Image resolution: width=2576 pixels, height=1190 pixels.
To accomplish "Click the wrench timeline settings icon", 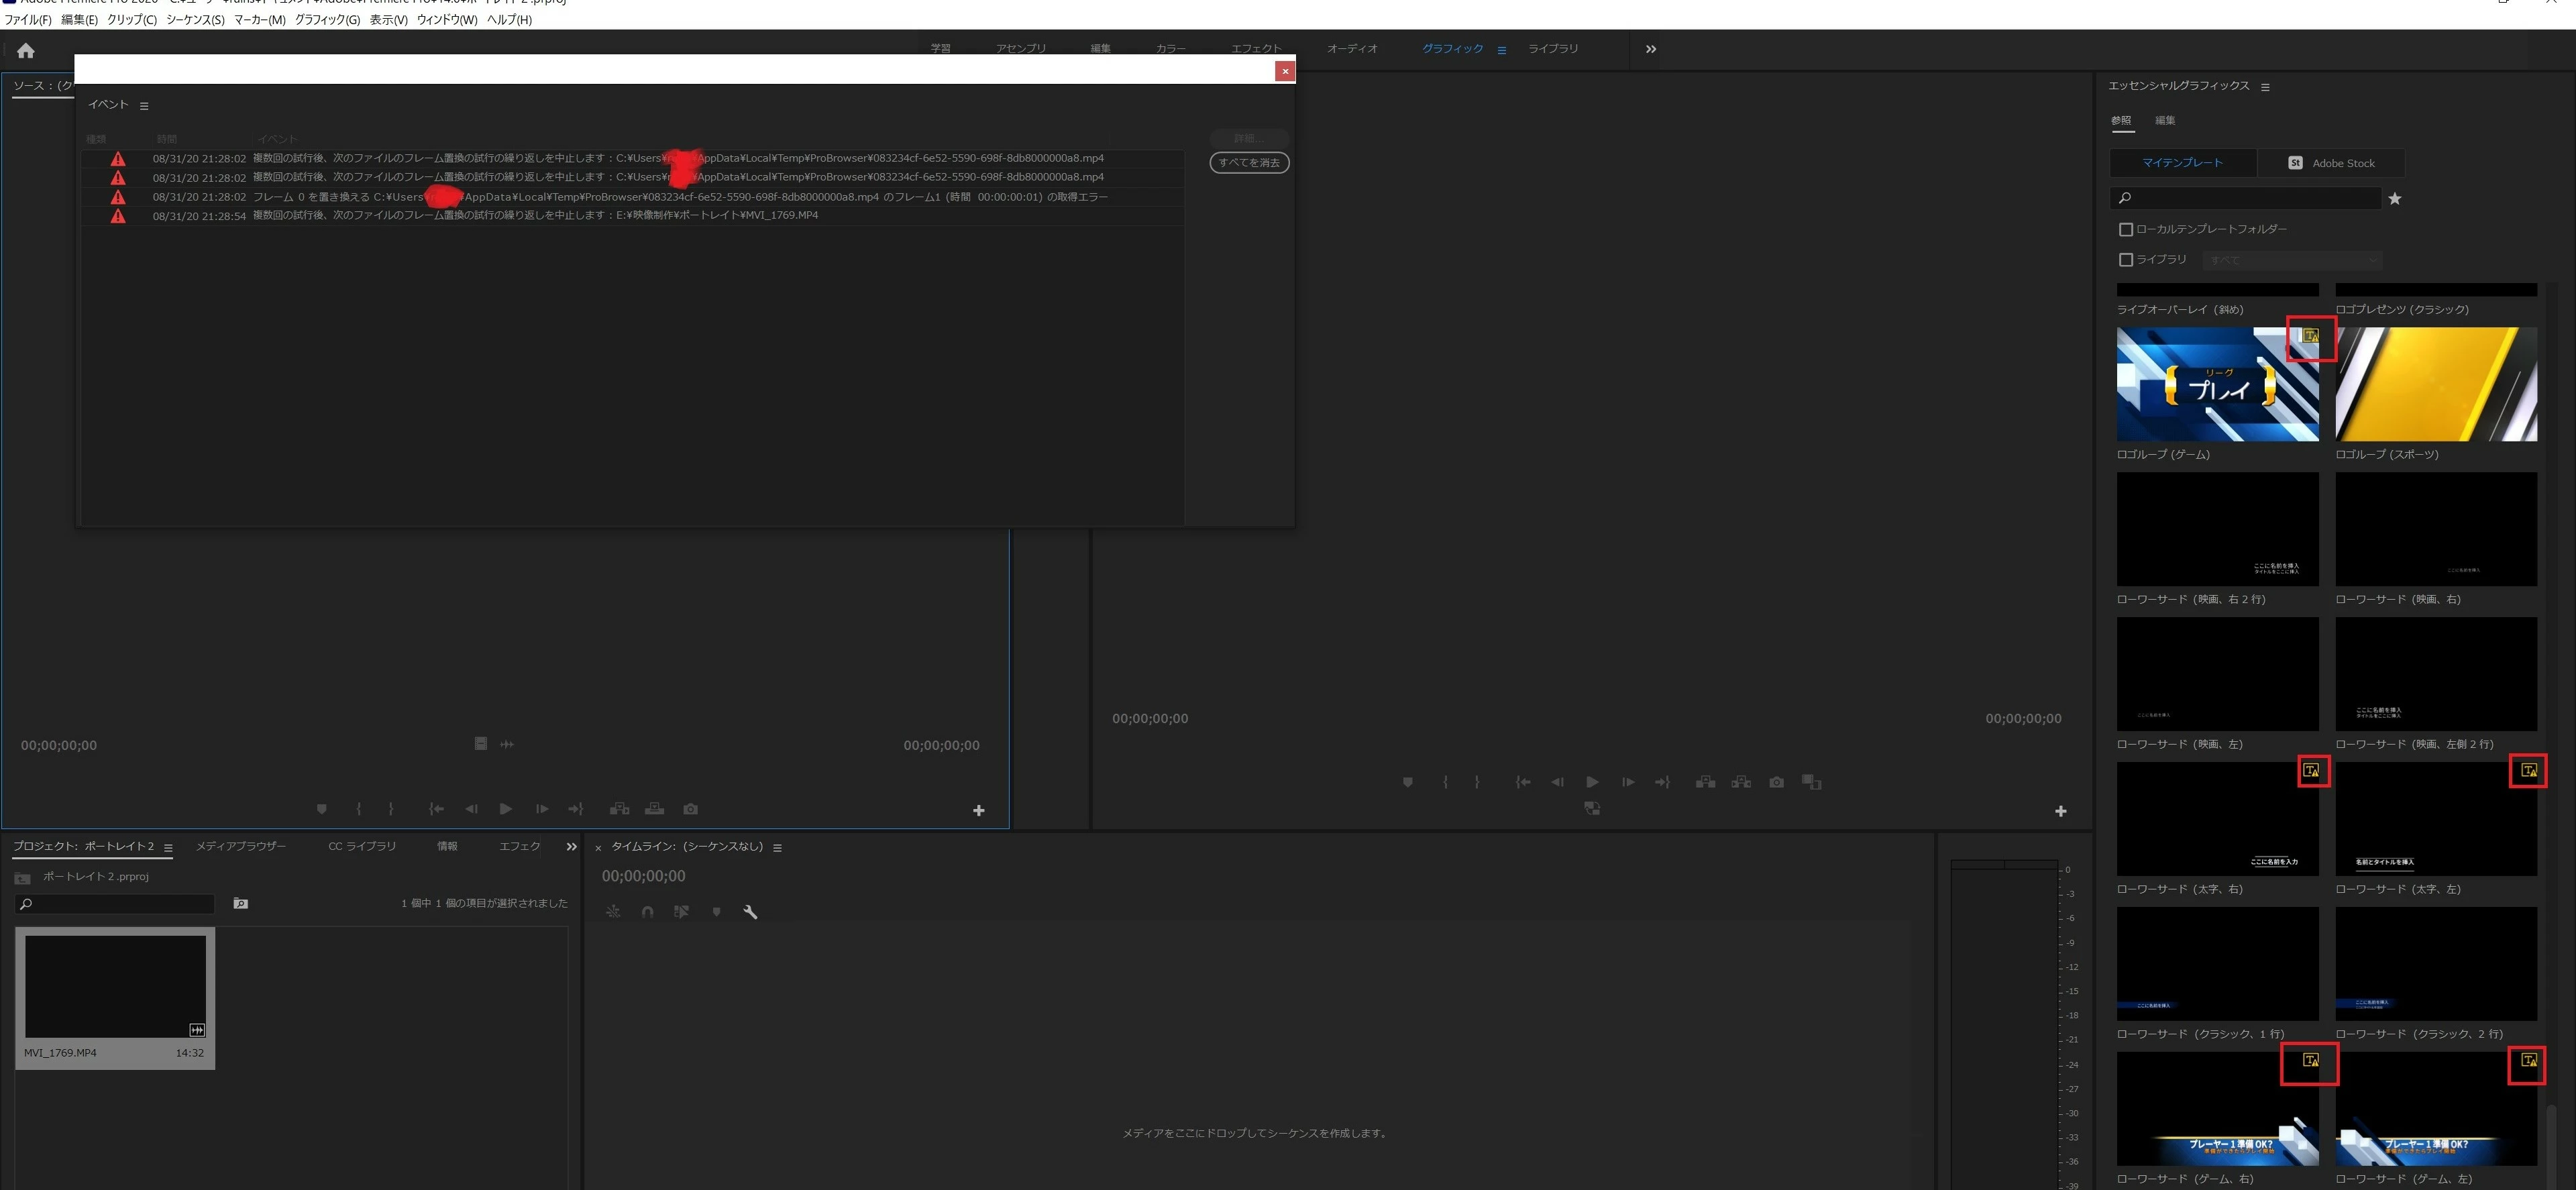I will [750, 912].
